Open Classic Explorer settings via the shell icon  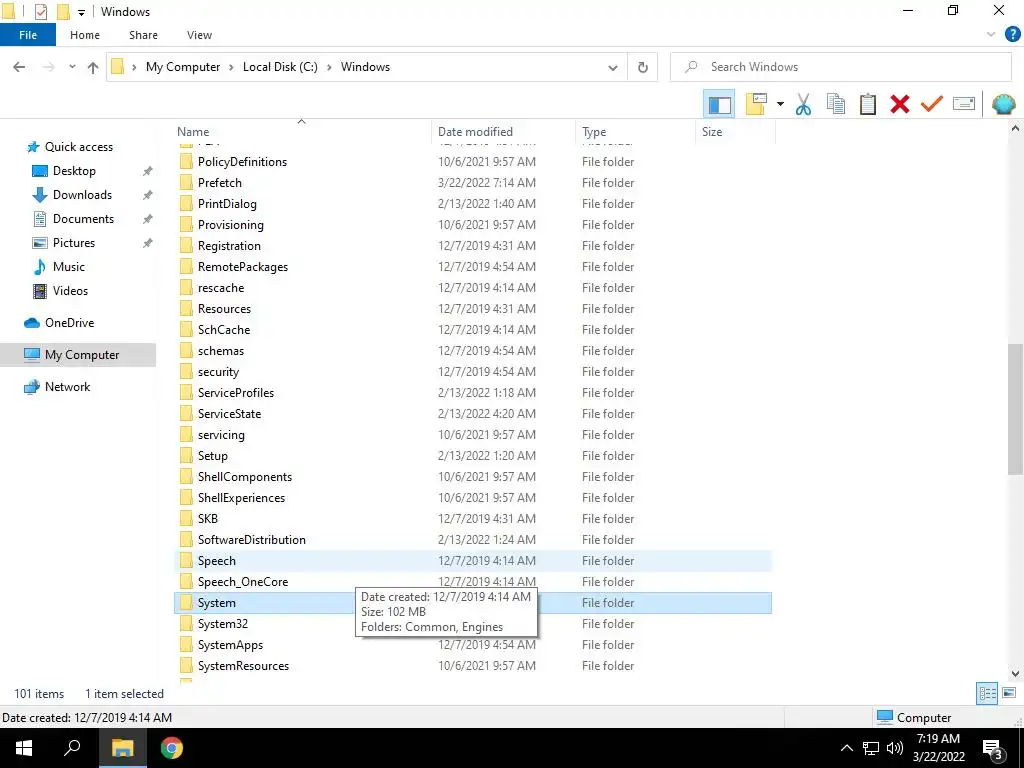point(1004,104)
